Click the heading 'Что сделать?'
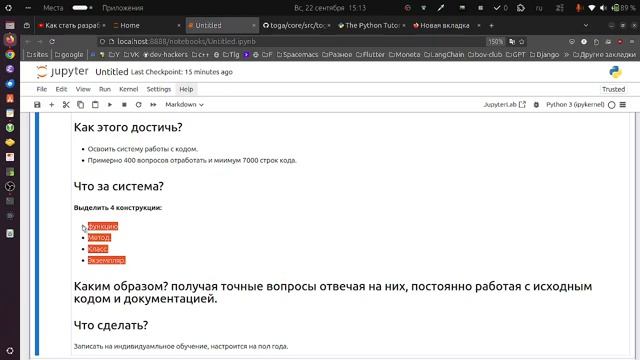Viewport: 640px width, 360px height. [x=111, y=325]
